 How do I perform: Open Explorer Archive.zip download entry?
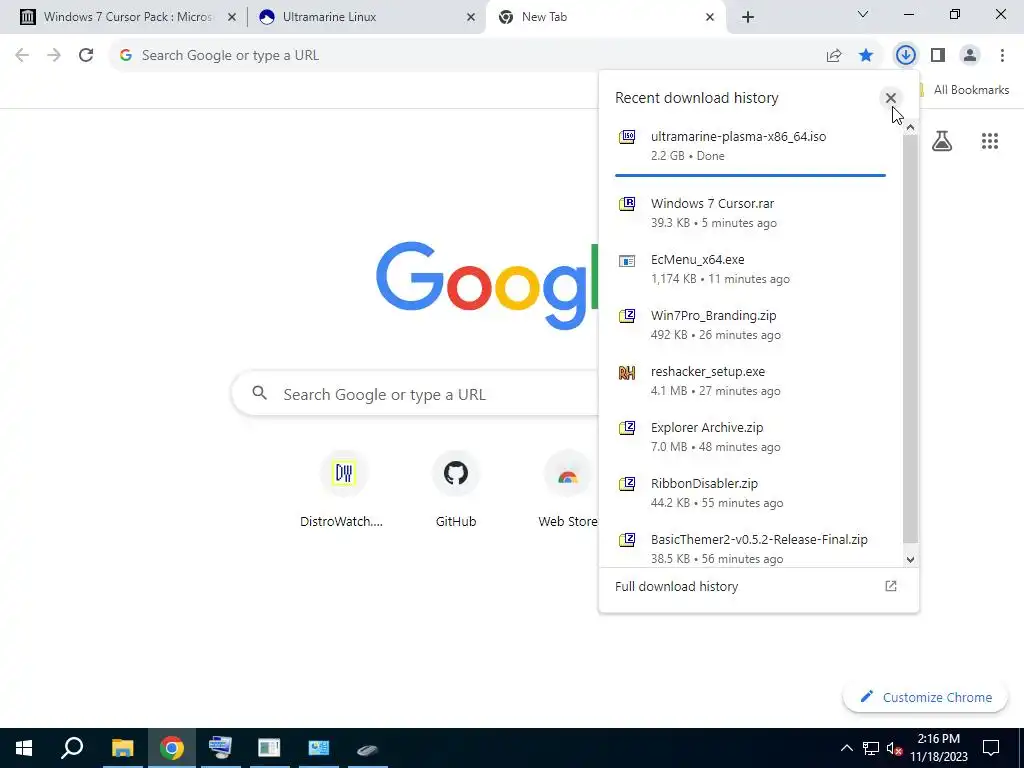pos(750,437)
